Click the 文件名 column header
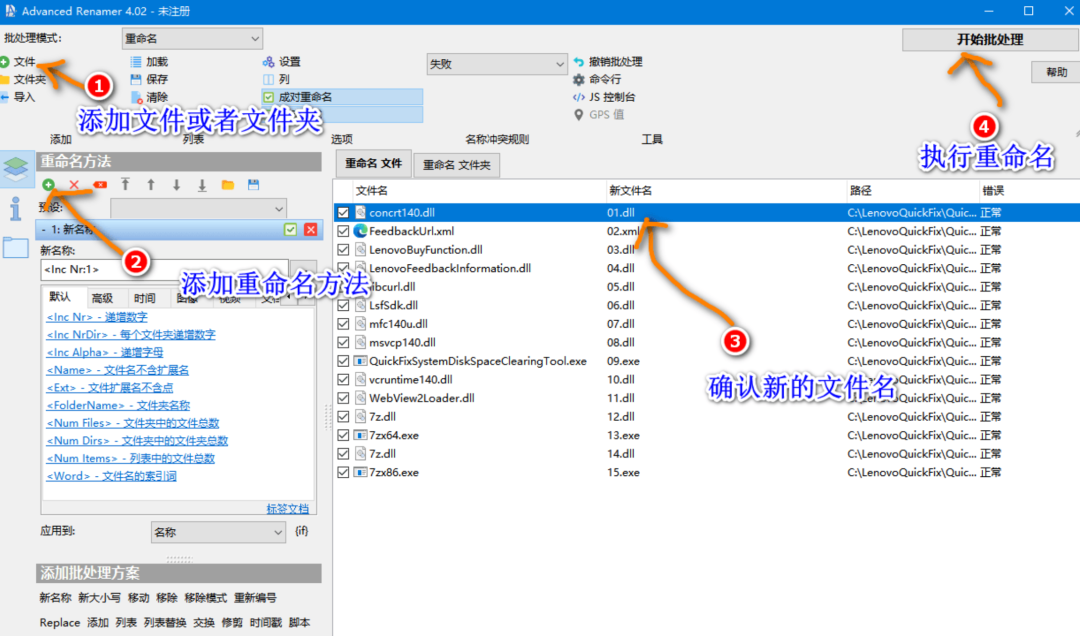The image size is (1080, 636). pyautogui.click(x=479, y=191)
